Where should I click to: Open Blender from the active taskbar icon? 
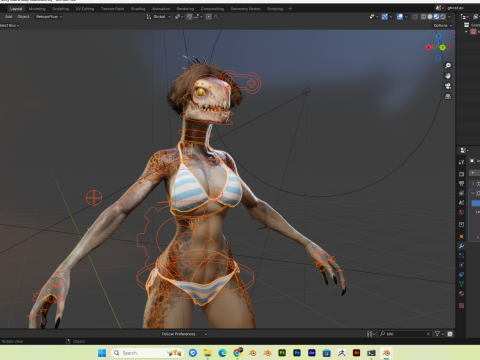tap(386, 353)
